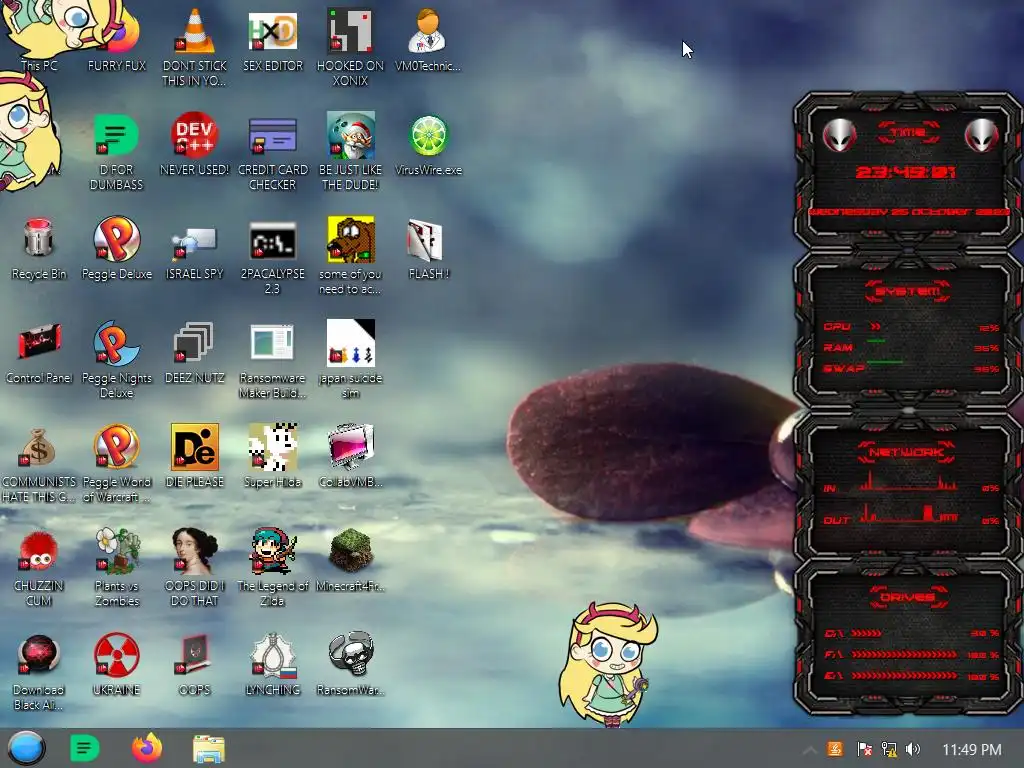1024x768 pixels.
Task: Open the LYNCHING noose icon
Action: point(272,654)
